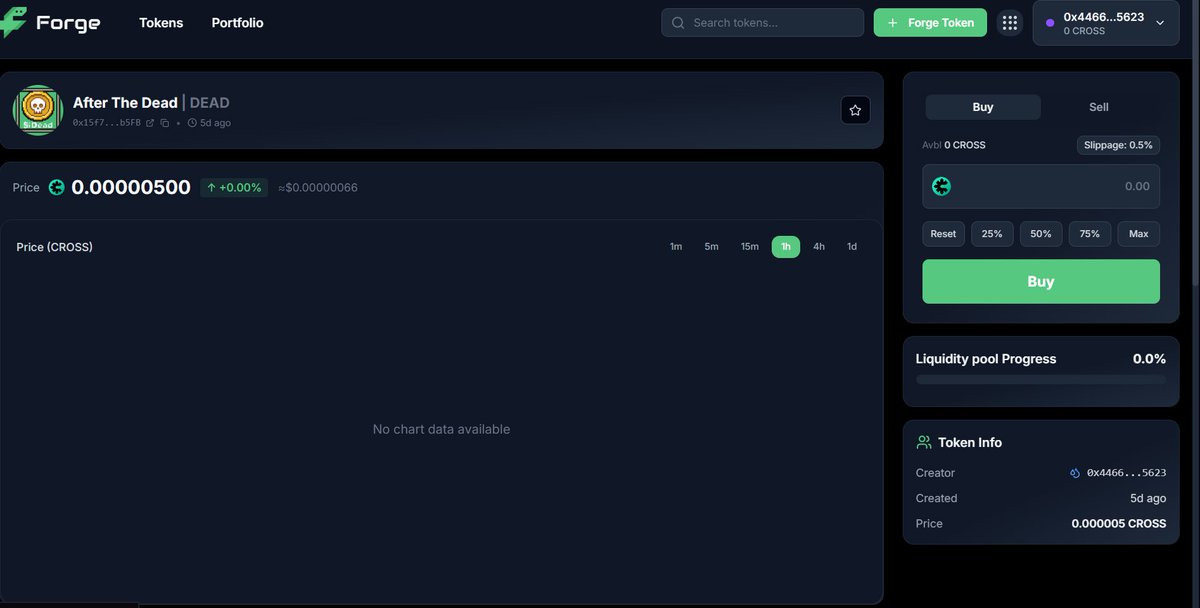1200x608 pixels.
Task: Expand the wallet account dropdown chevron
Action: [1160, 23]
